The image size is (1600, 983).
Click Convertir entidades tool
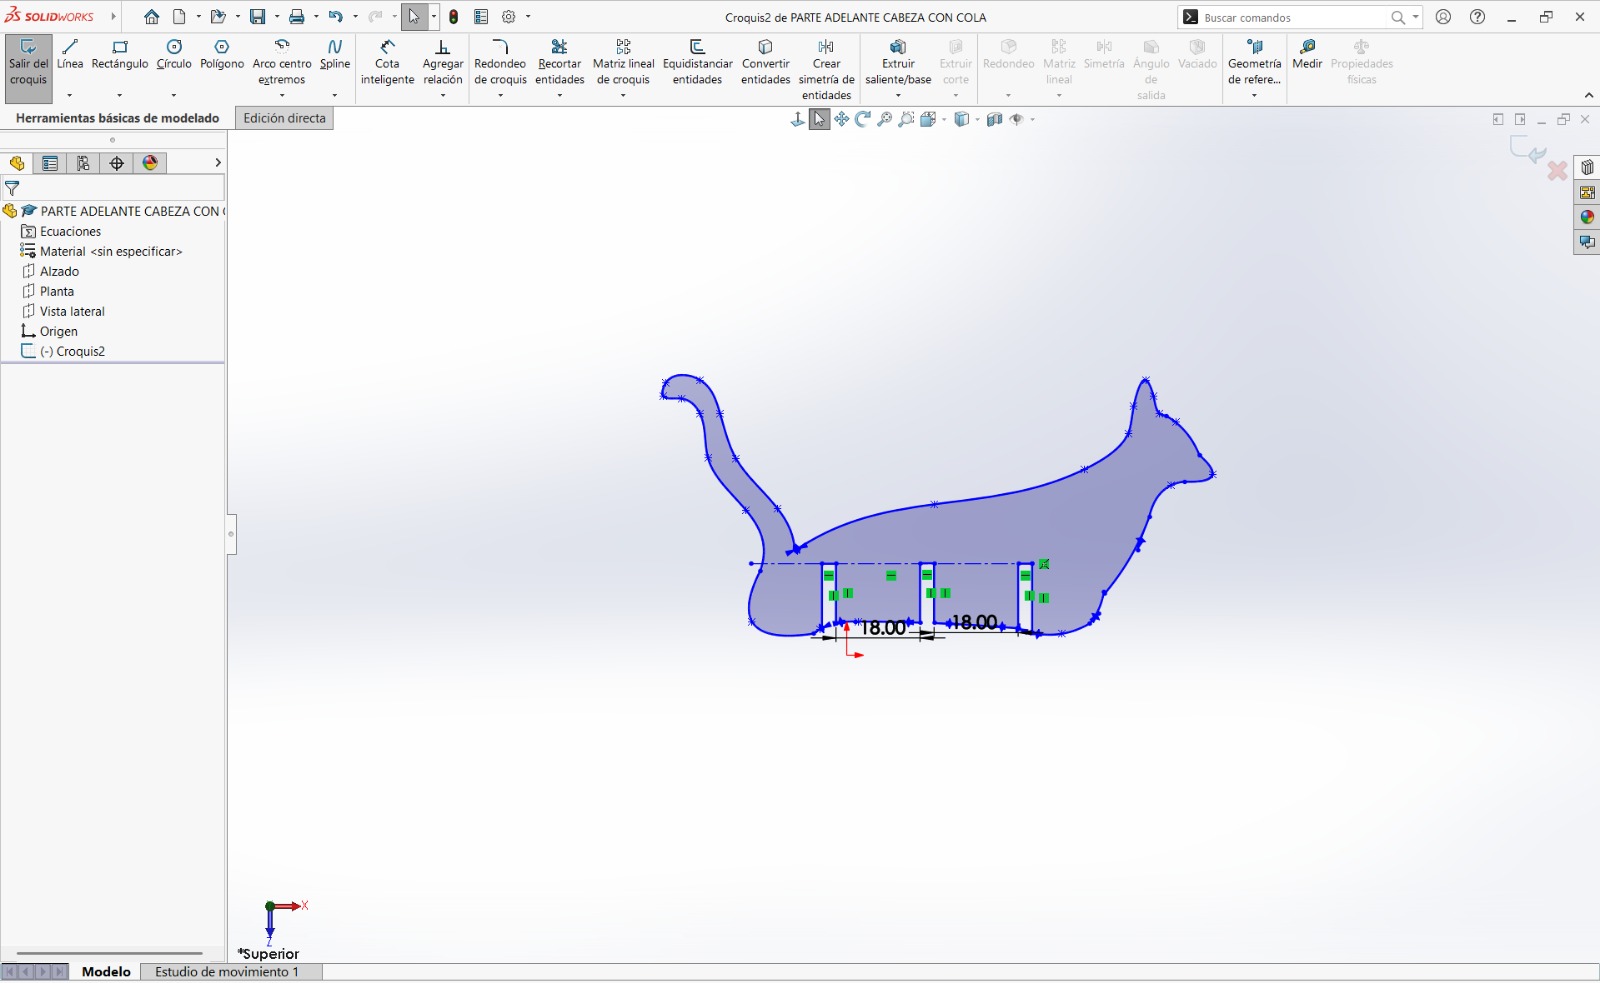766,63
